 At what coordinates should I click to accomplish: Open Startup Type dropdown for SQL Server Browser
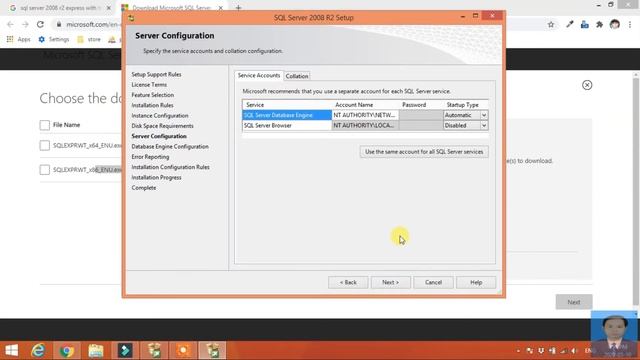[484, 125]
